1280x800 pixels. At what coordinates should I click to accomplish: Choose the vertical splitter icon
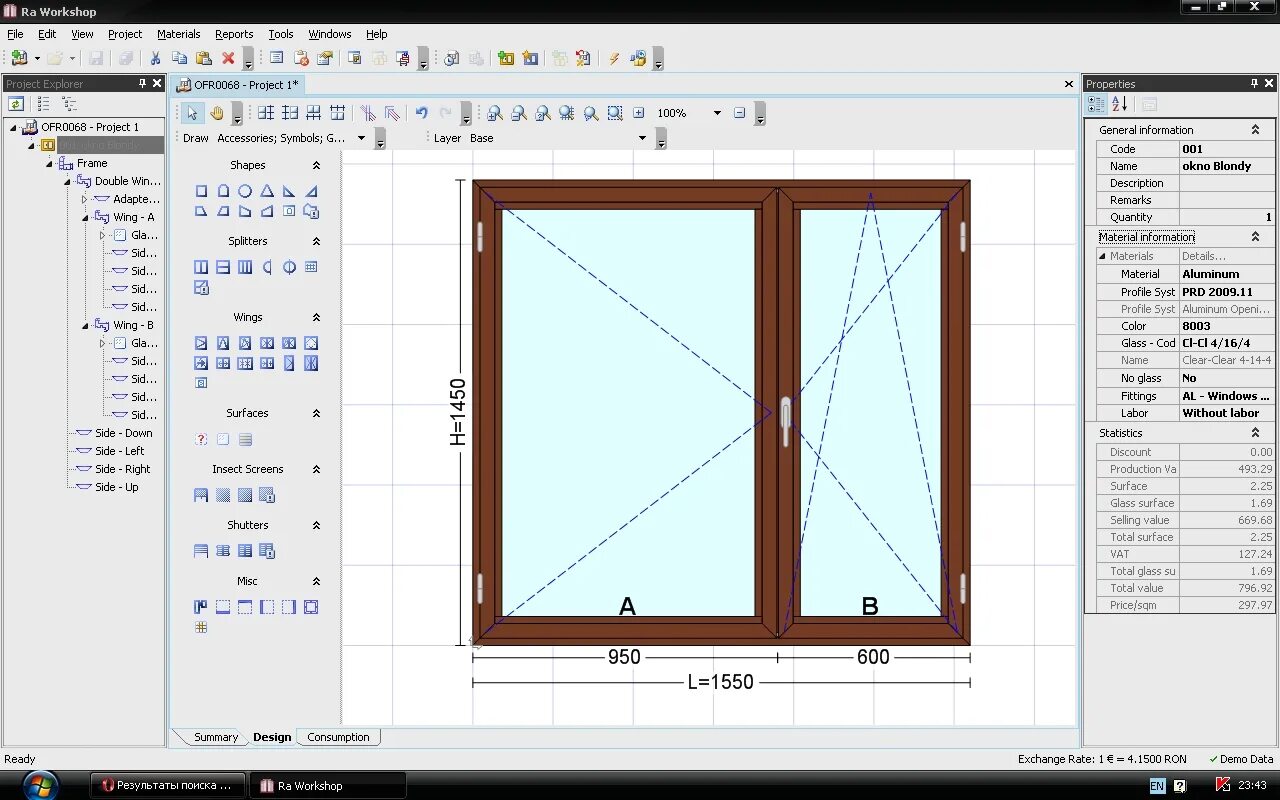click(201, 267)
